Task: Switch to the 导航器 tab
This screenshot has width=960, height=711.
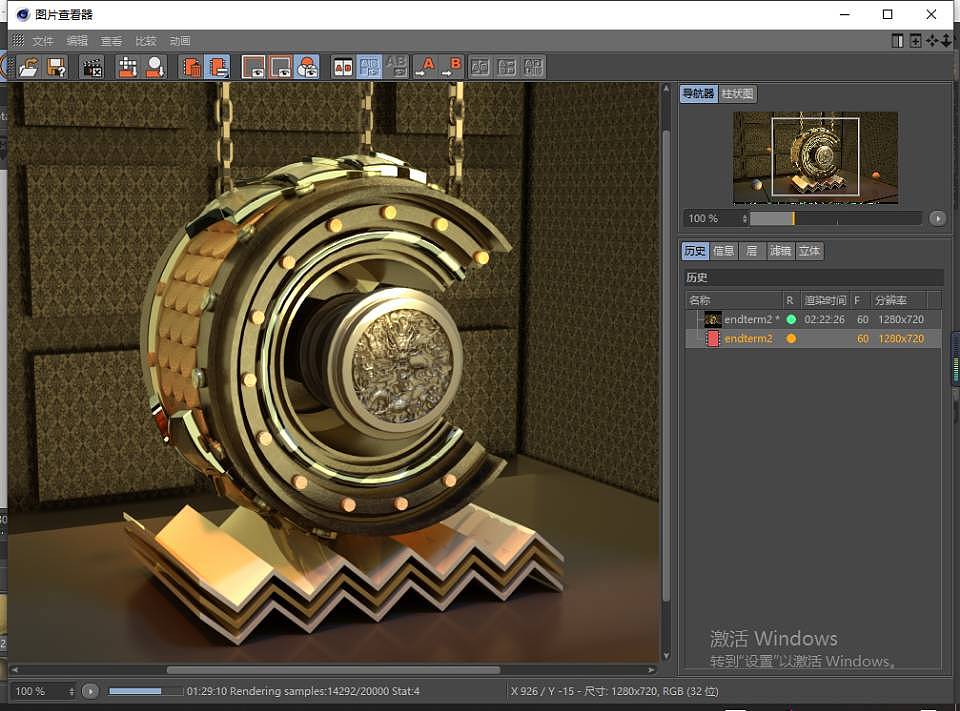Action: point(699,94)
